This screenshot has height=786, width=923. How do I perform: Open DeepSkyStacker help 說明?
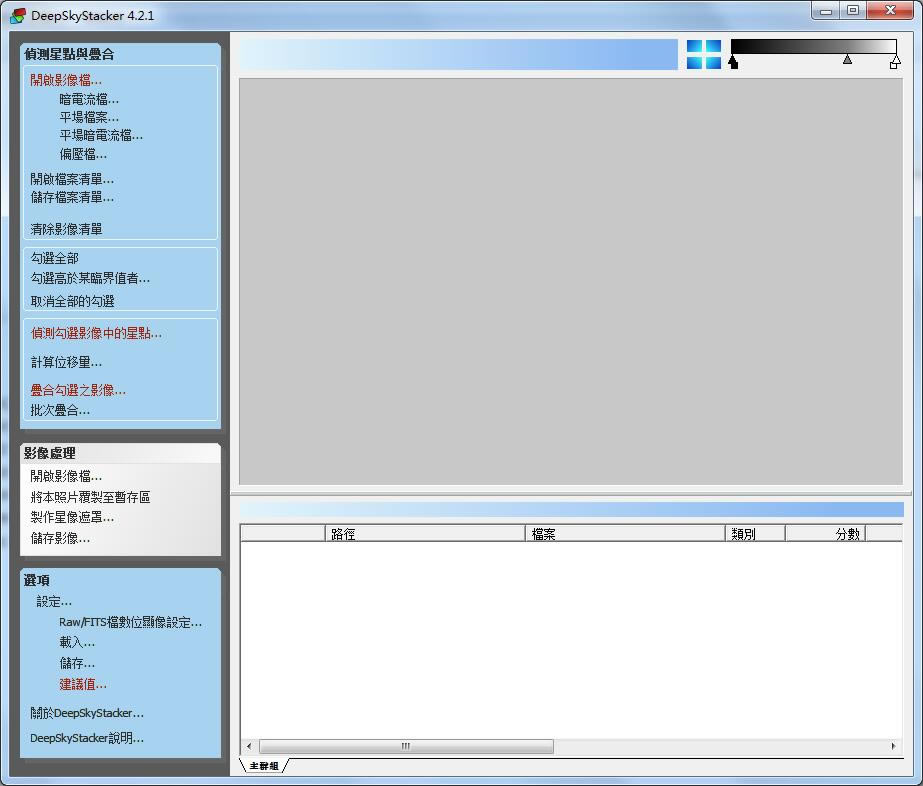point(87,738)
